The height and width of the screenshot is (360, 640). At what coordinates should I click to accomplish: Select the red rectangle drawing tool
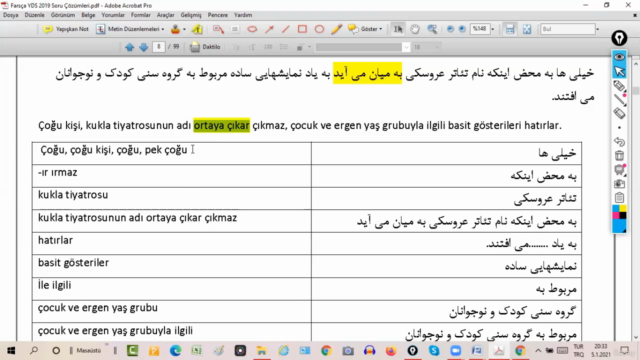302,29
